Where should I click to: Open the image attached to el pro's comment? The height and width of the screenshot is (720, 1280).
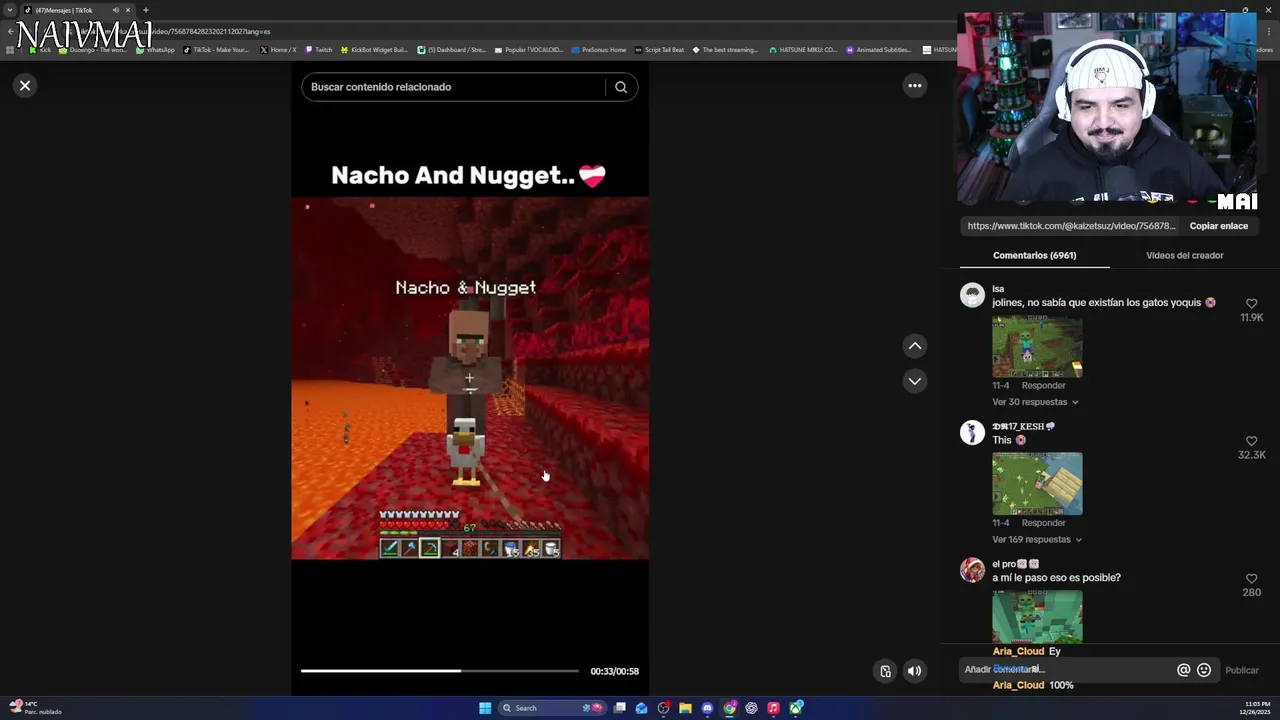tap(1037, 617)
